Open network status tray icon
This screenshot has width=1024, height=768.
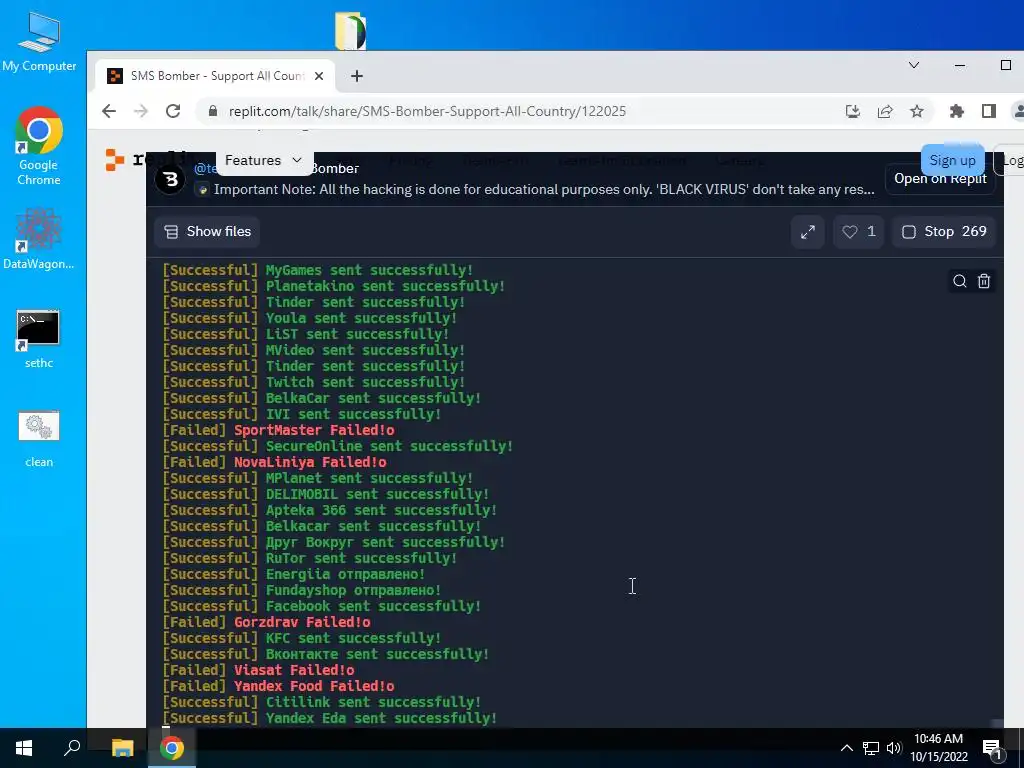click(x=871, y=748)
